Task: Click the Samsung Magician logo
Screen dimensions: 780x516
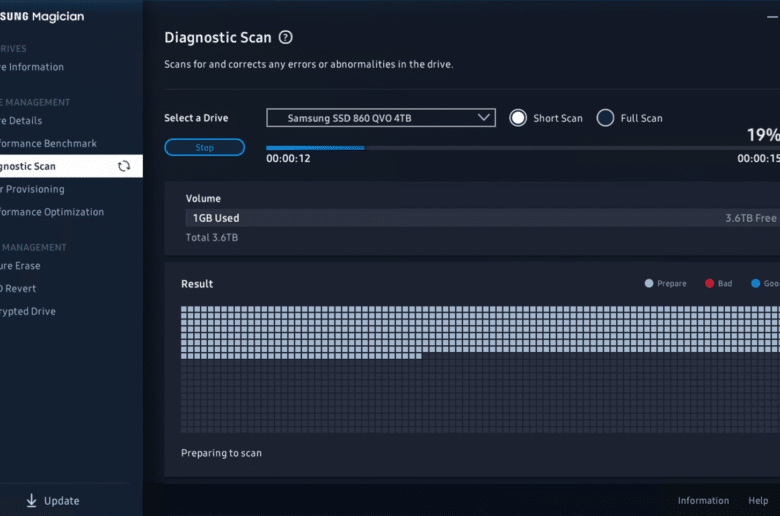Action: pyautogui.click(x=42, y=16)
